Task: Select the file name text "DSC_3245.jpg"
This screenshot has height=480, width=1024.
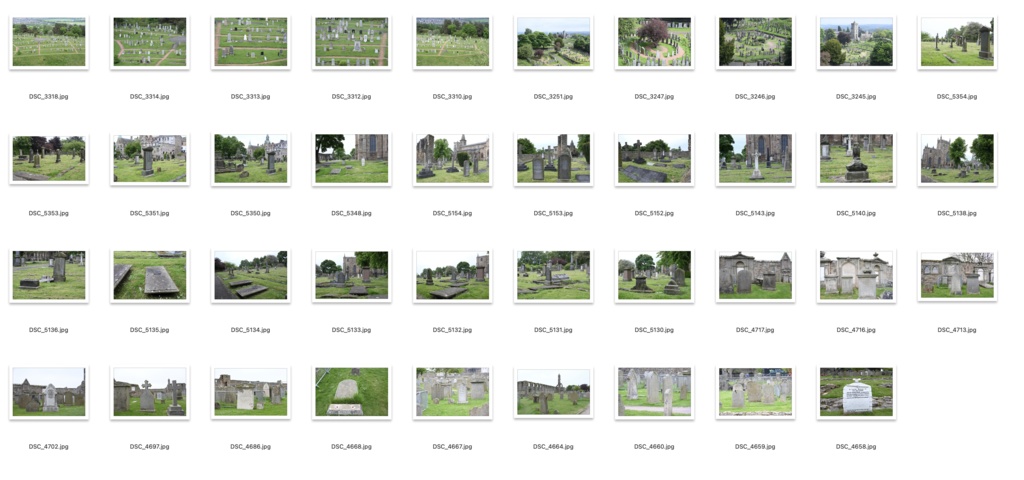Action: coord(856,97)
